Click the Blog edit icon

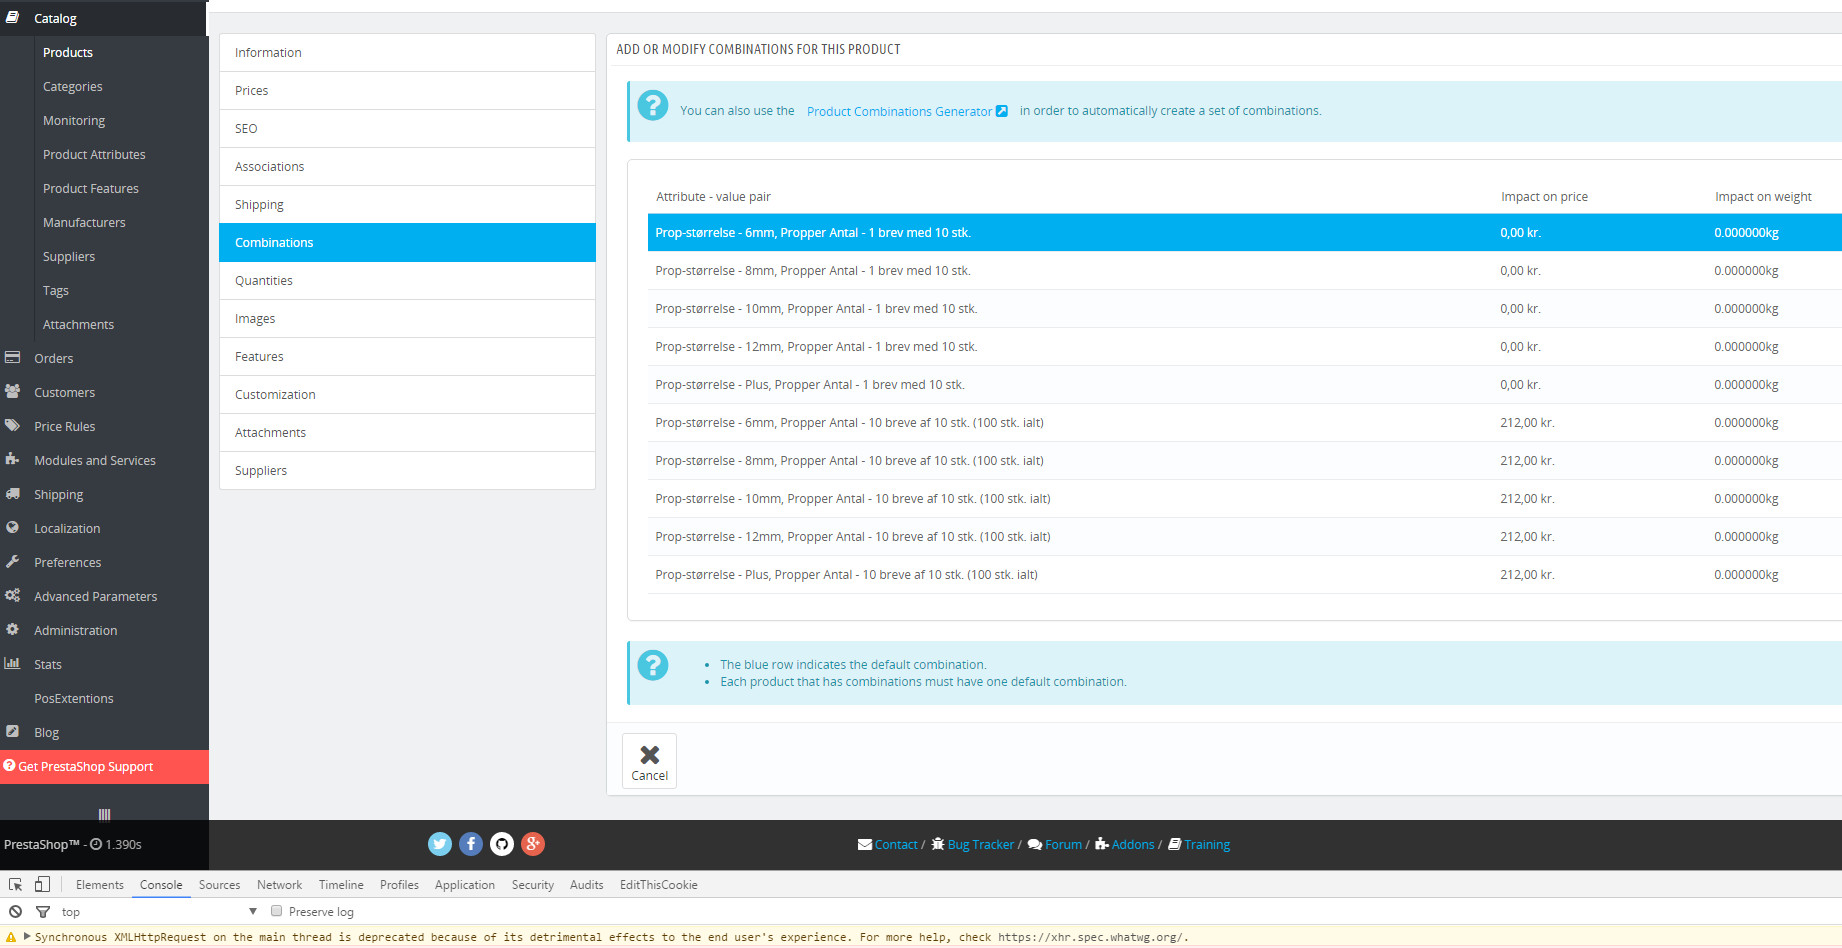12,732
